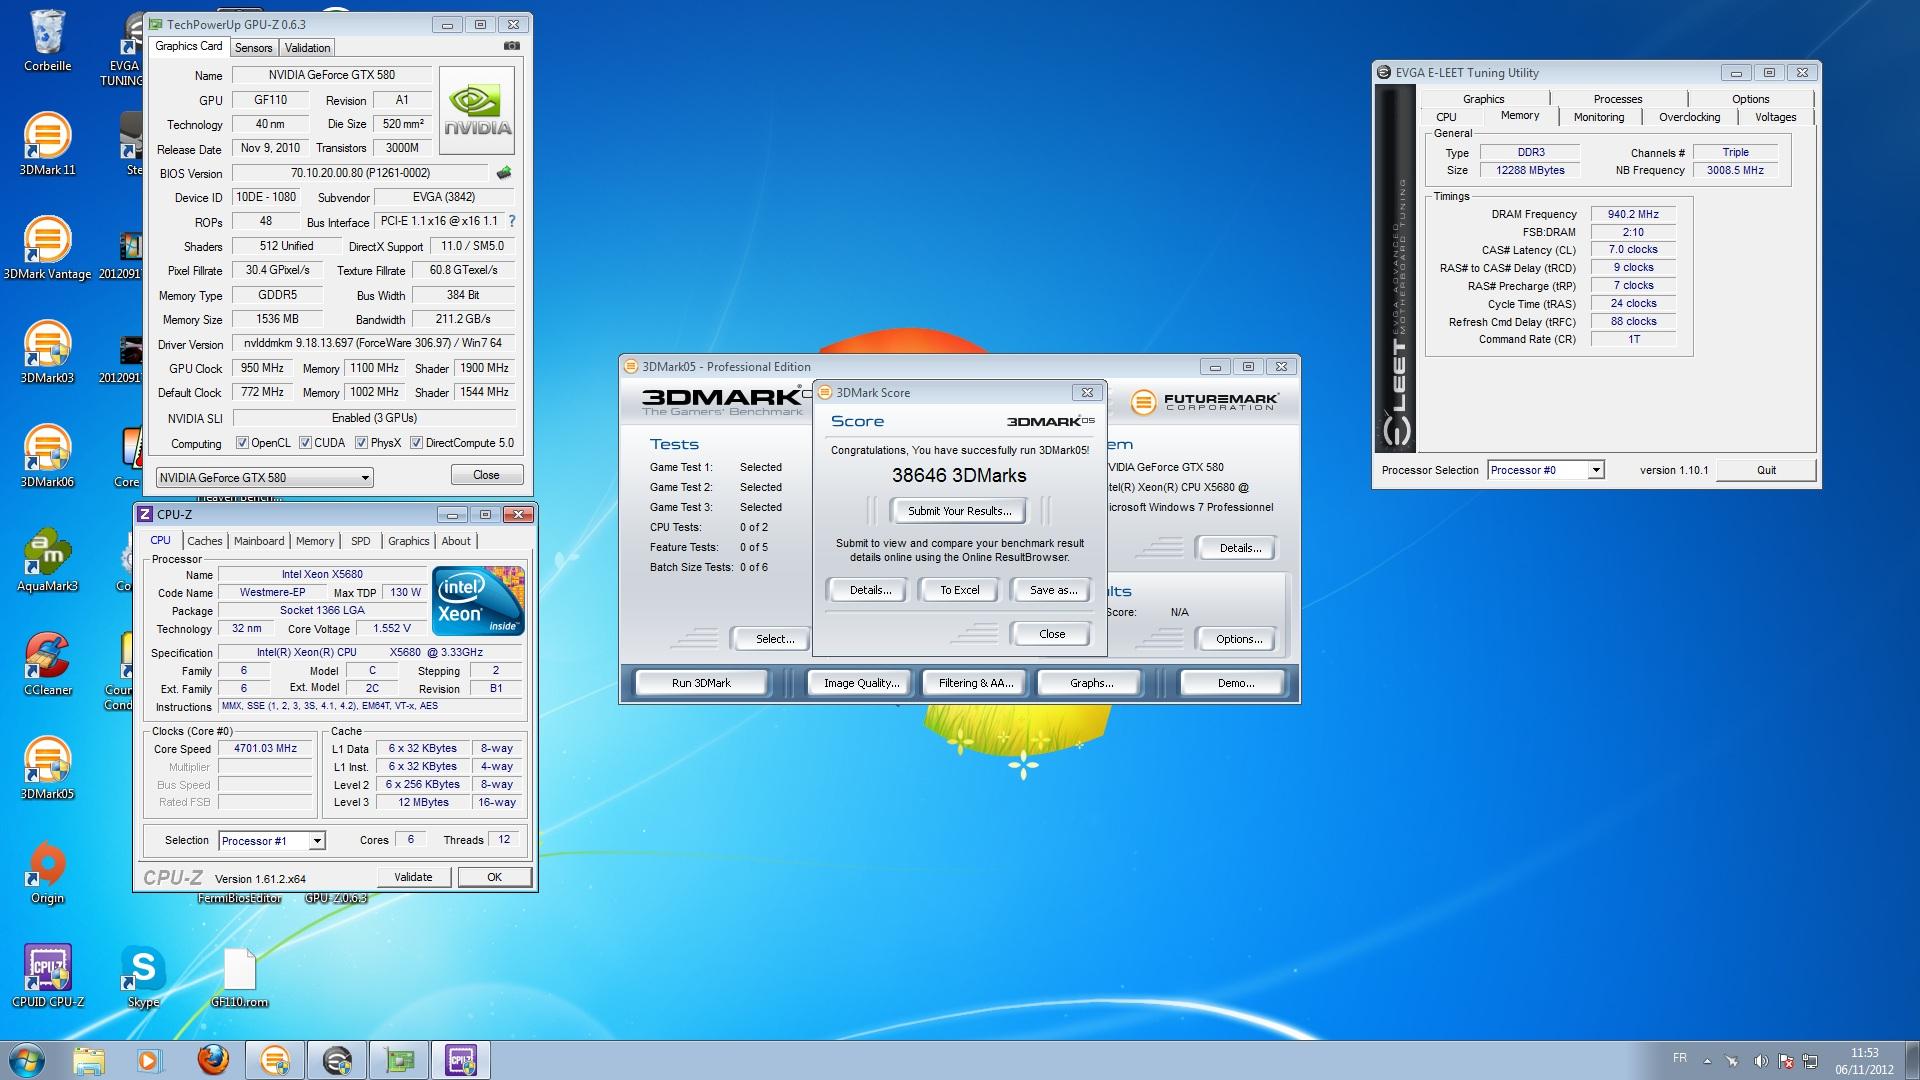Open the Mainboard tab in CPU-Z
The image size is (1920, 1080).
[259, 541]
